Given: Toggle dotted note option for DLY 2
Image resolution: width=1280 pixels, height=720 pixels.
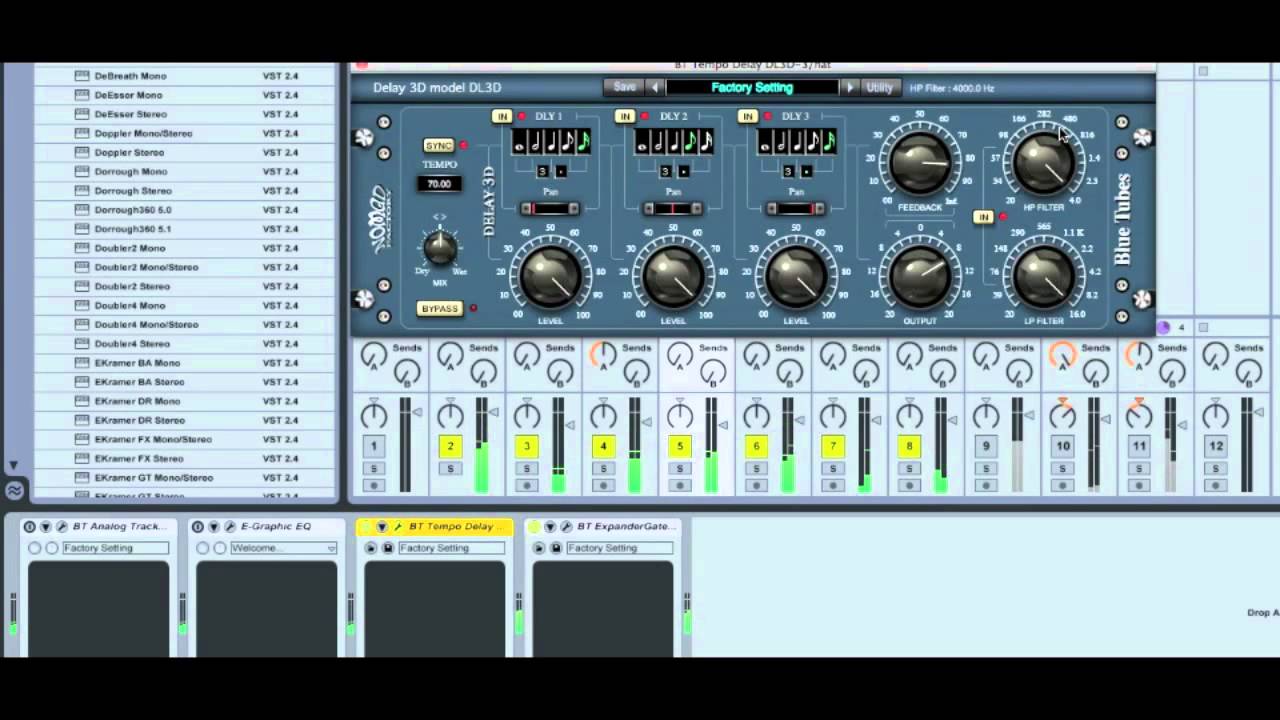Looking at the screenshot, I should pos(683,172).
